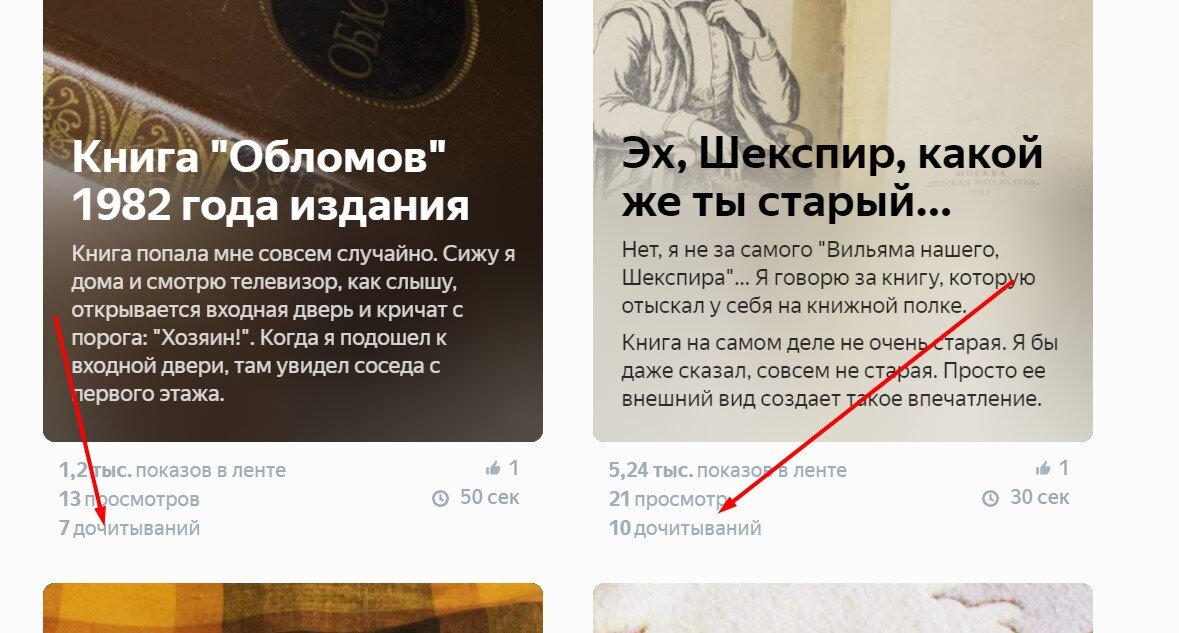Click Обломов article description paragraph

click(293, 323)
